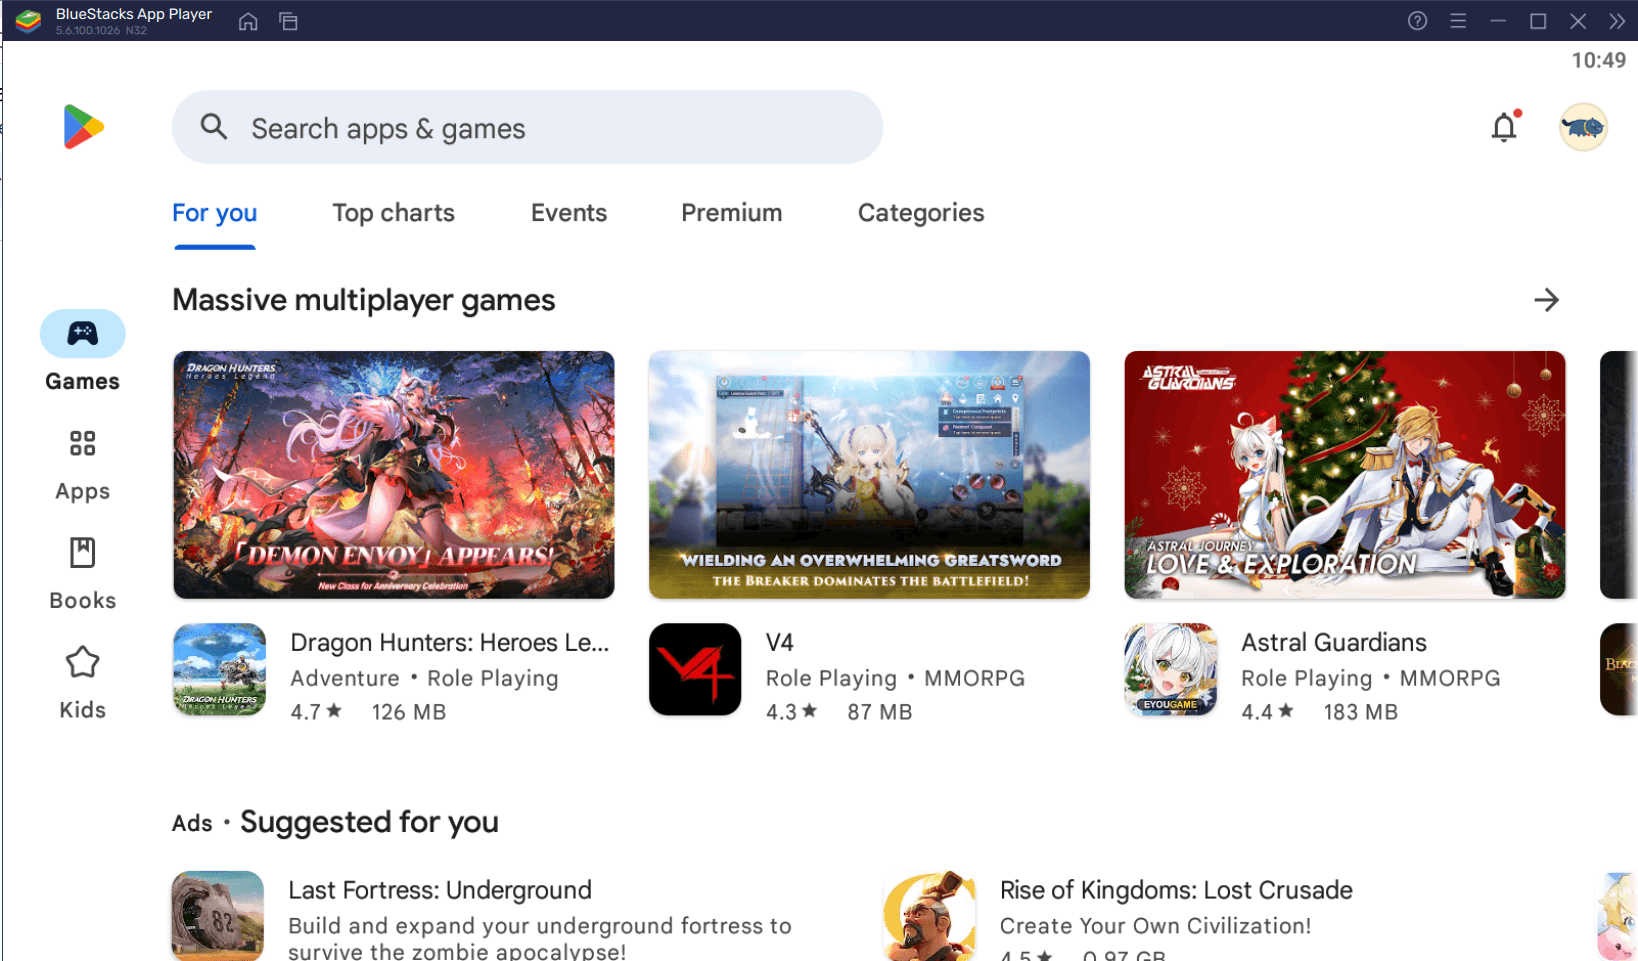Screen dimensions: 1638x961
Task: Open Astral Guardians Love & Exploration banner
Action: tap(1345, 475)
